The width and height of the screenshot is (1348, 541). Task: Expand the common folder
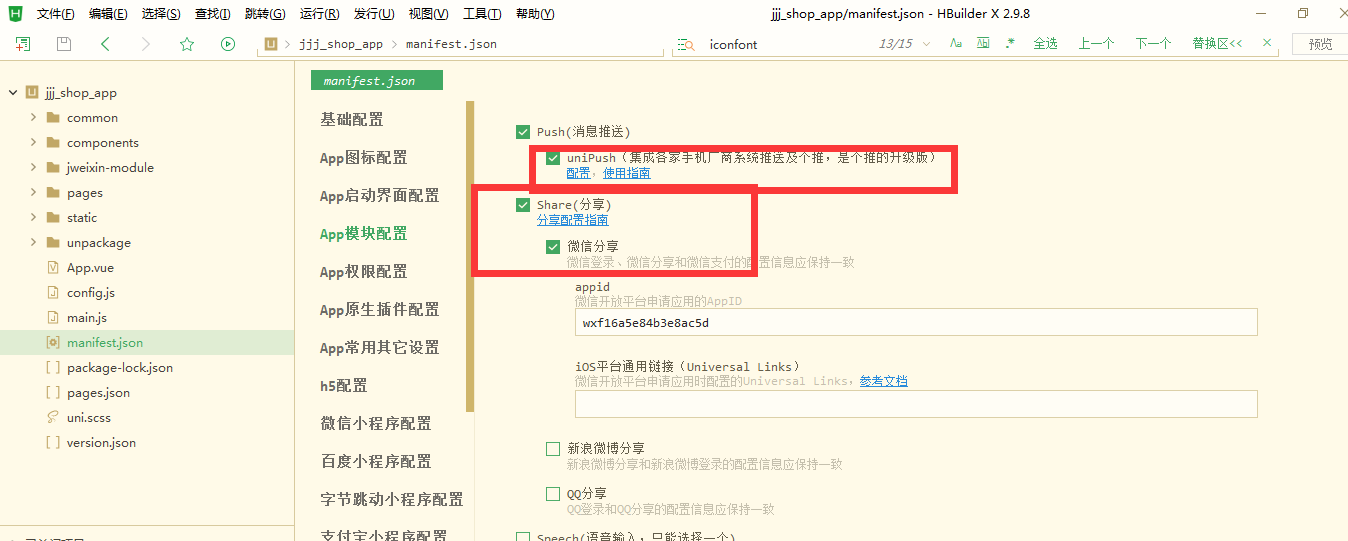point(33,118)
